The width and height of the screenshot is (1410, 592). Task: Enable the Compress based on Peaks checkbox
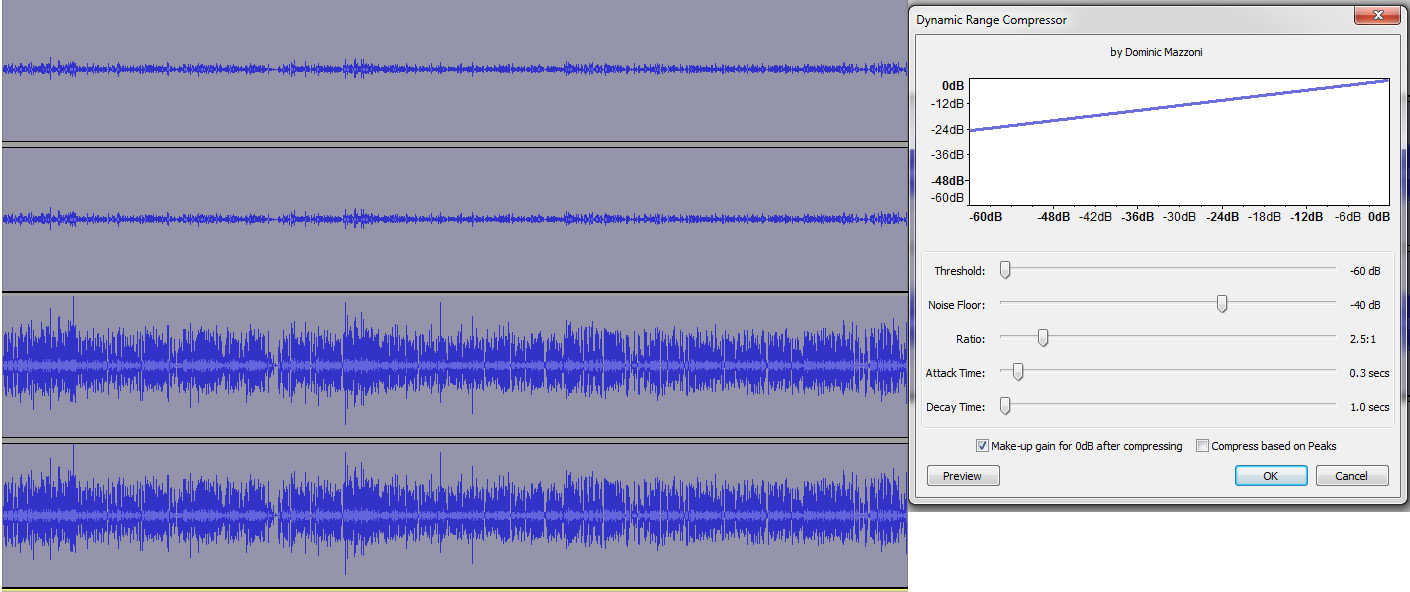coord(1203,445)
